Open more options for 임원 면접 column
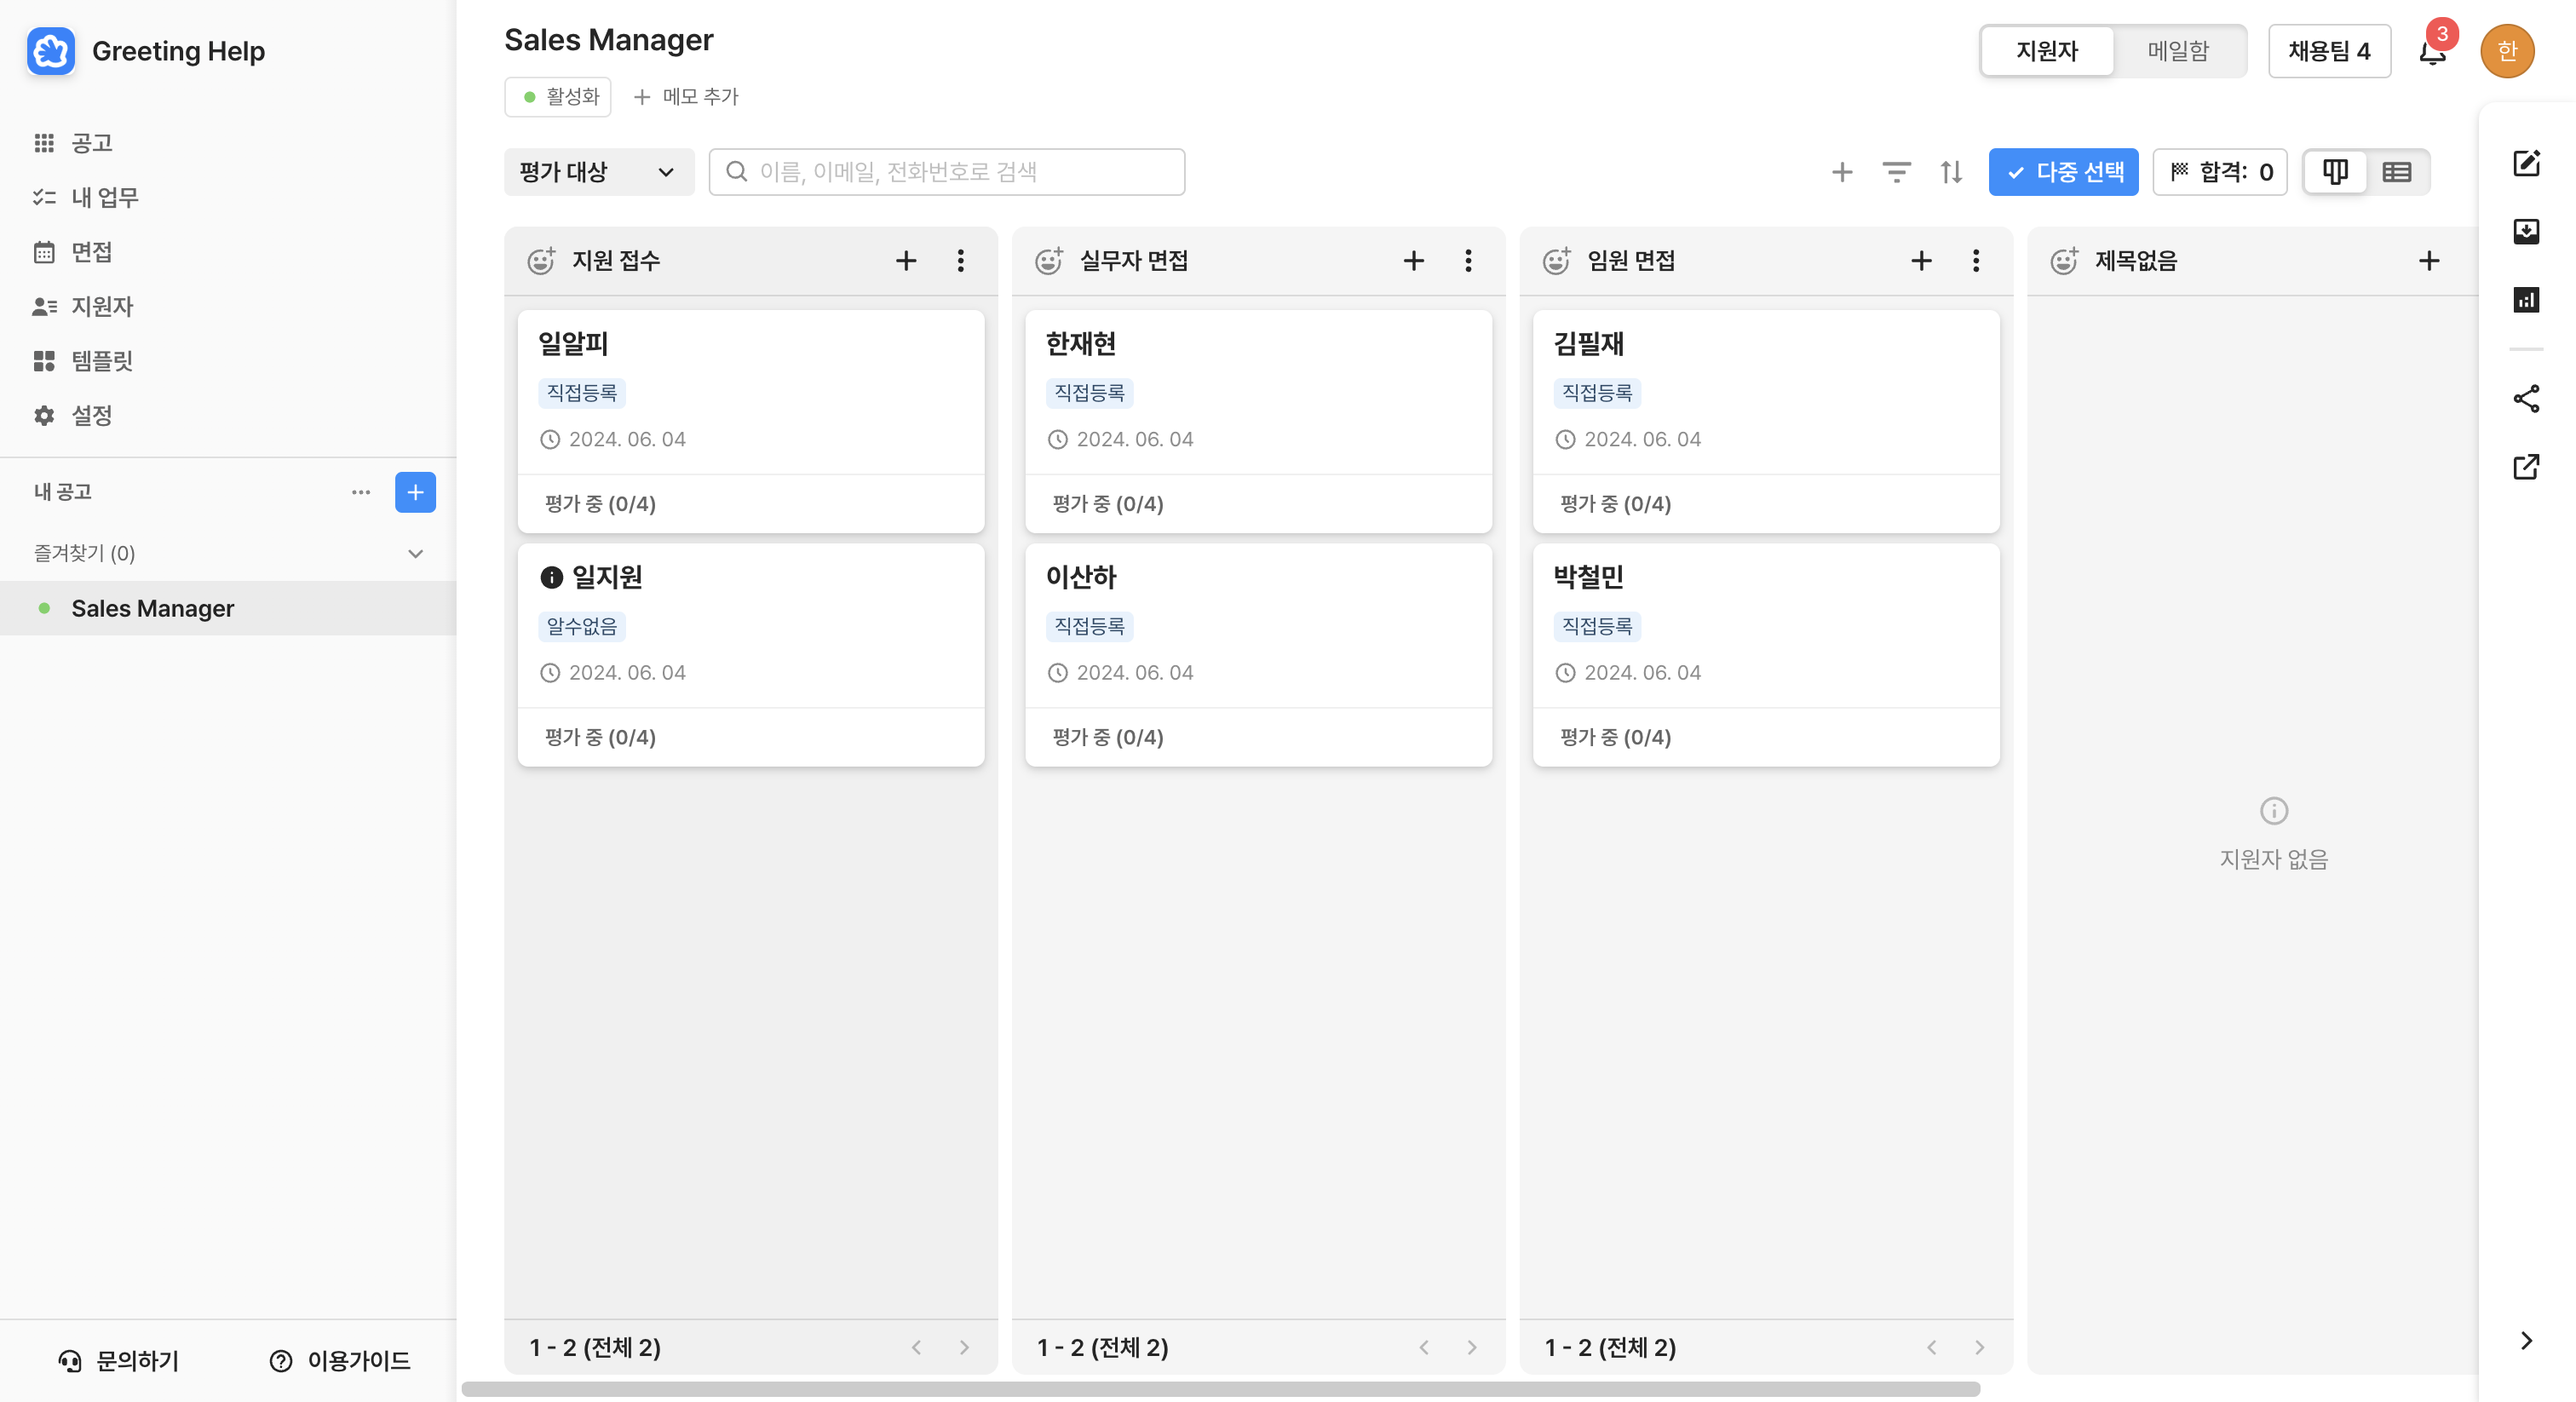Viewport: 2576px width, 1402px height. 1976,261
